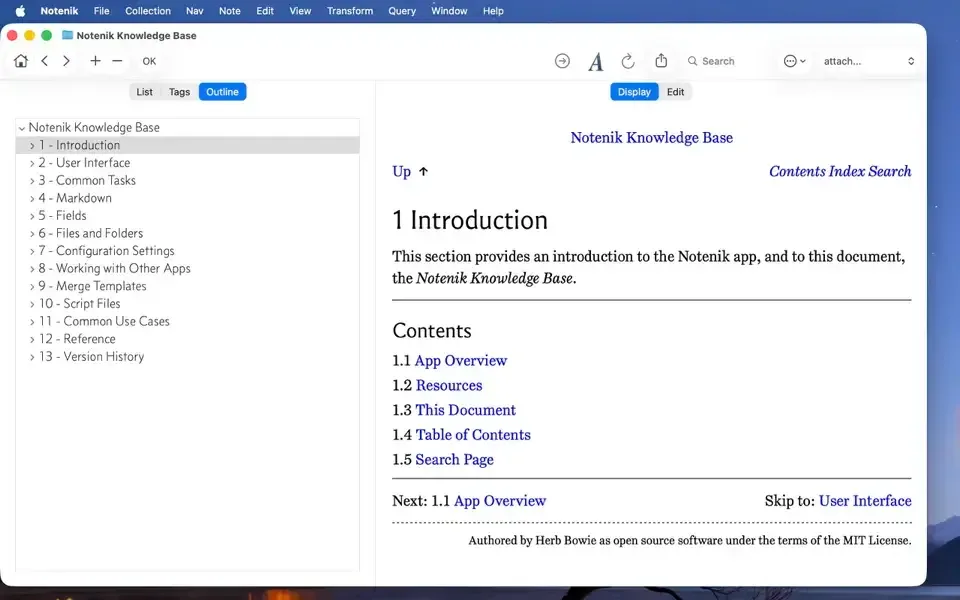Delete the note with the minus icon
Viewport: 960px width, 600px height.
pos(118,61)
